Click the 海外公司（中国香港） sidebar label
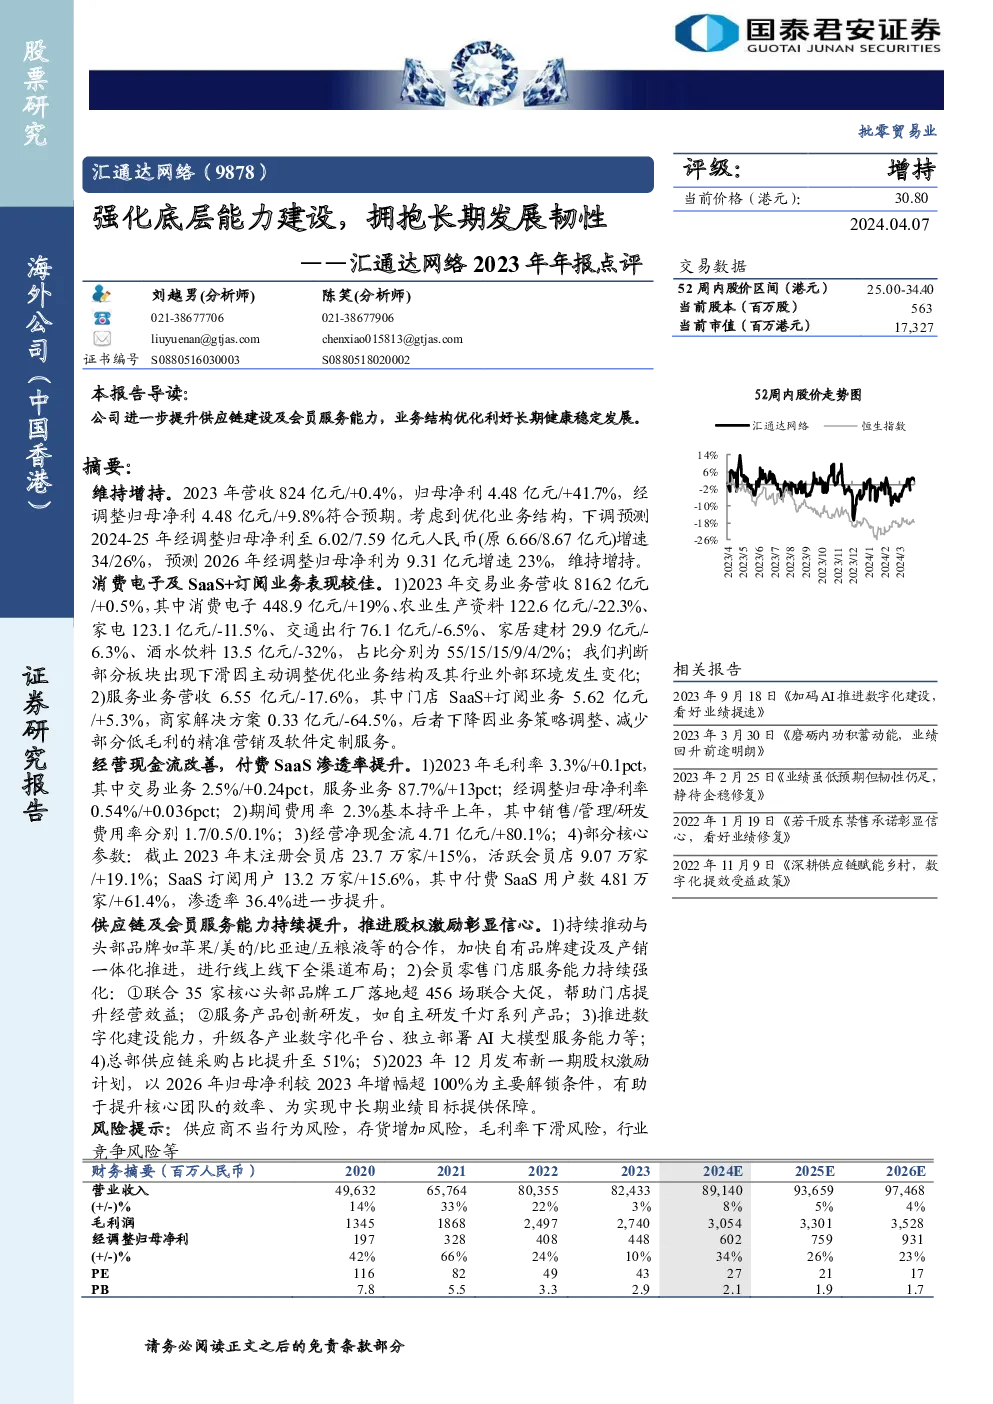This screenshot has height=1404, width=993. [x=38, y=382]
